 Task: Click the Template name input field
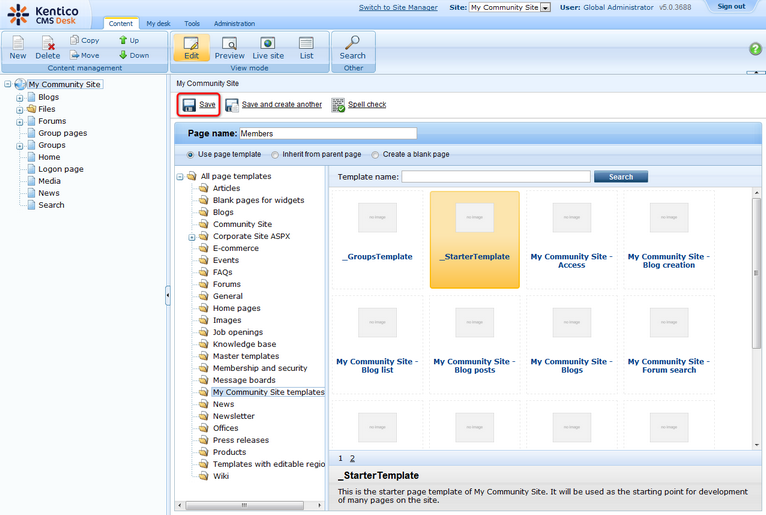[x=495, y=177]
